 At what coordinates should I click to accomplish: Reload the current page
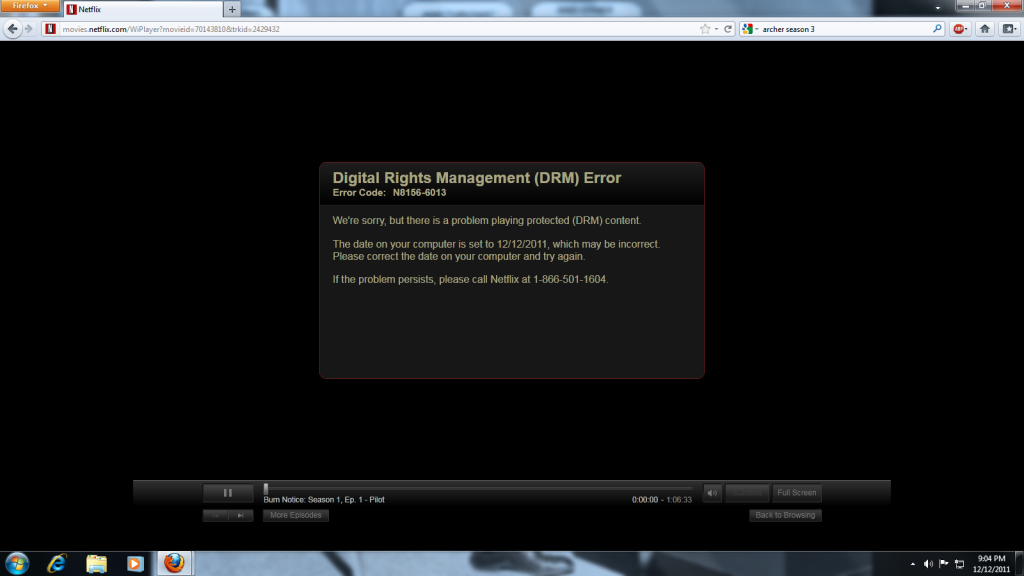(728, 29)
